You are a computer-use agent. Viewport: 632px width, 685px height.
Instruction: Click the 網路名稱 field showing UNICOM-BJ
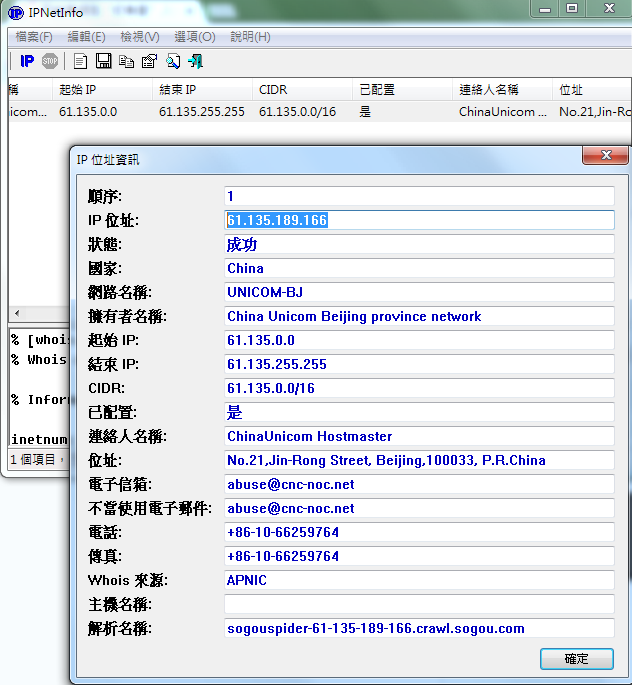click(419, 292)
